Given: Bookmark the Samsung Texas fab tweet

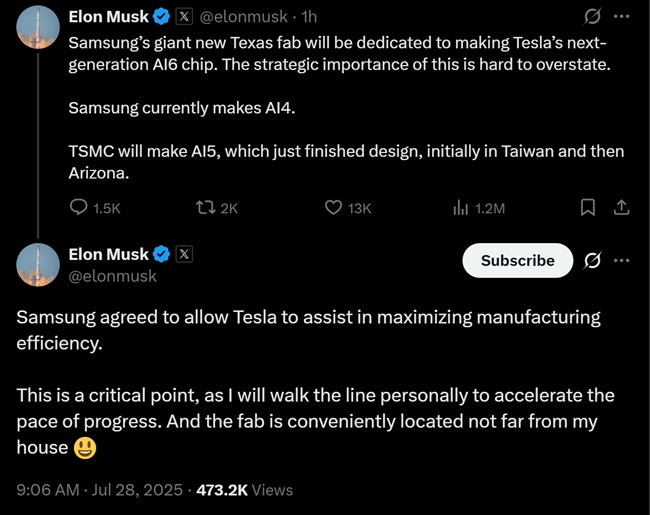Looking at the screenshot, I should tap(588, 208).
